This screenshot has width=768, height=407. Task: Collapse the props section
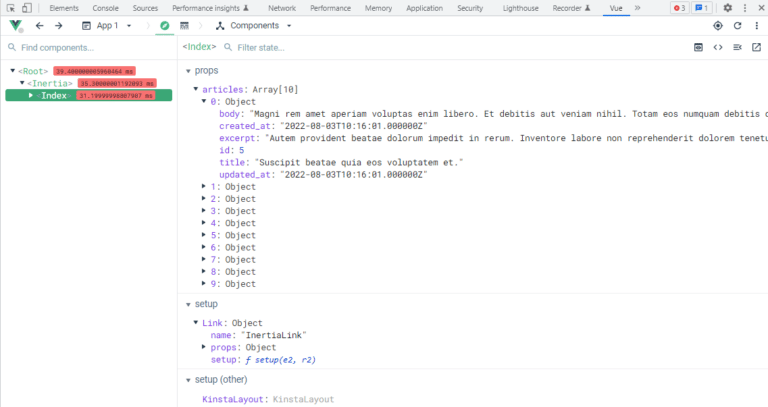188,71
